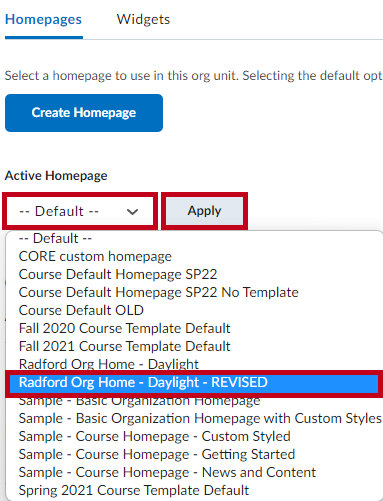Image resolution: width=383 pixels, height=501 pixels.
Task: Switch to the Homepages tab
Action: [43, 19]
